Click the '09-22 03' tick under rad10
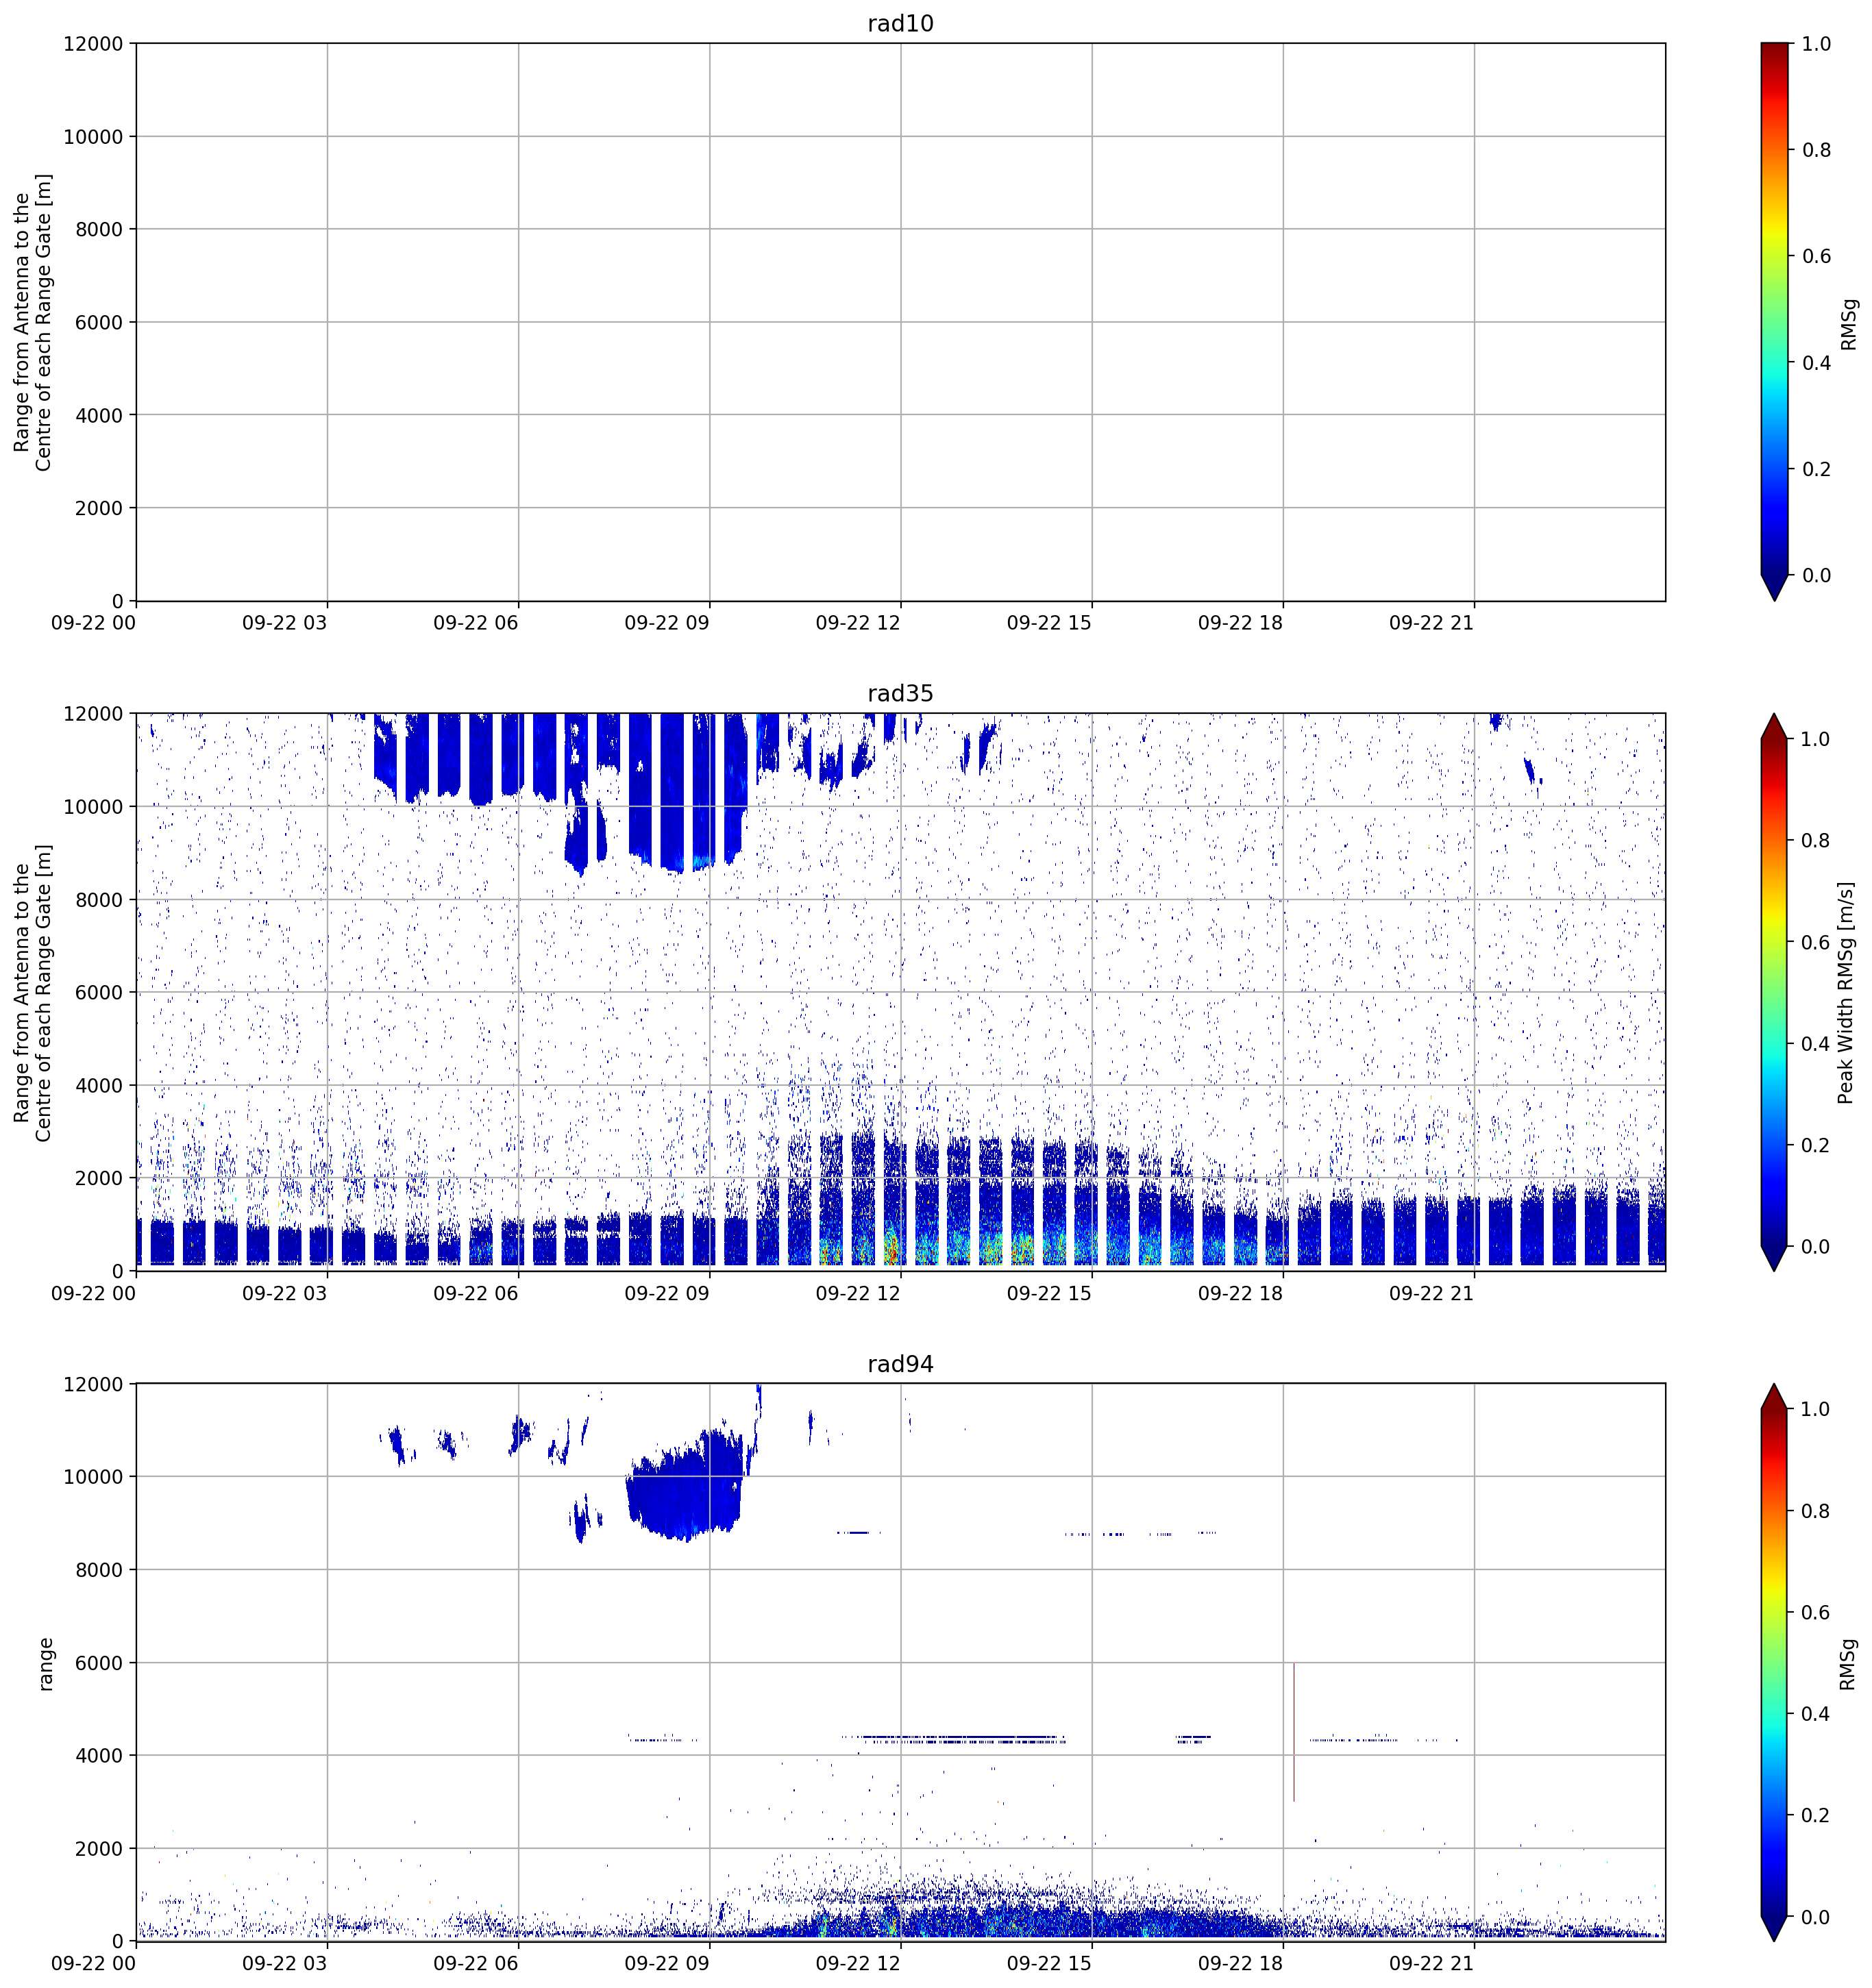 pyautogui.click(x=285, y=623)
